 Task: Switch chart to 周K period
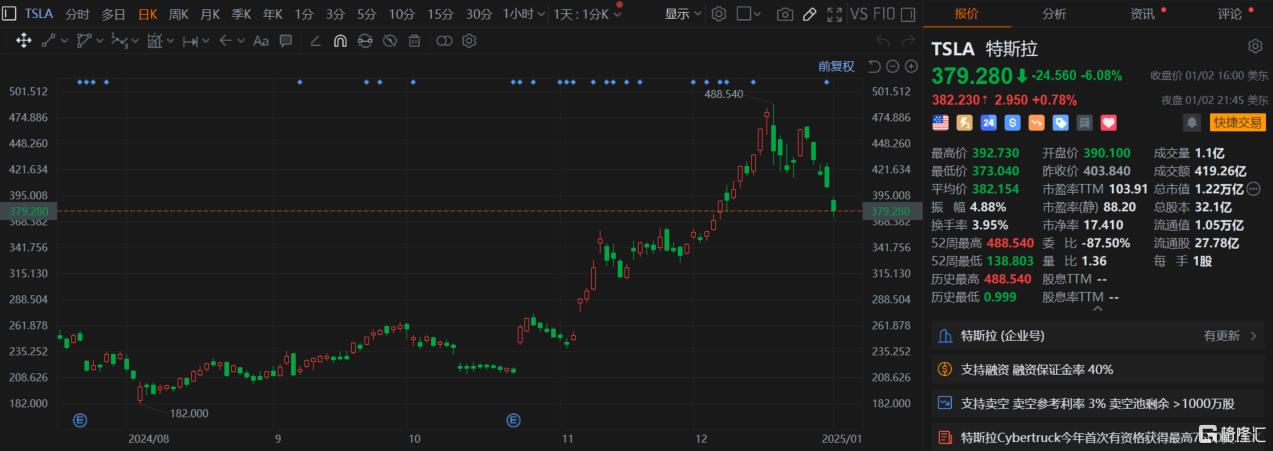click(x=178, y=14)
